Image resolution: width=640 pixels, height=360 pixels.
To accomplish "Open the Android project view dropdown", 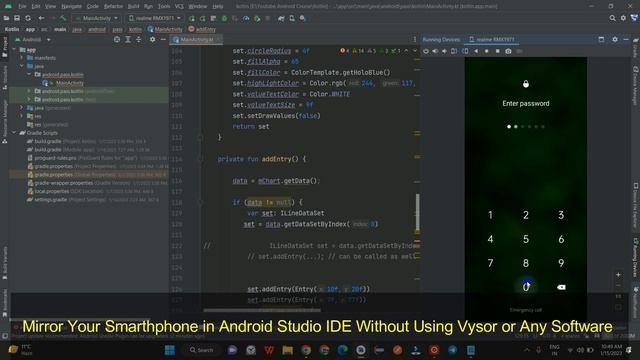I will point(33,40).
